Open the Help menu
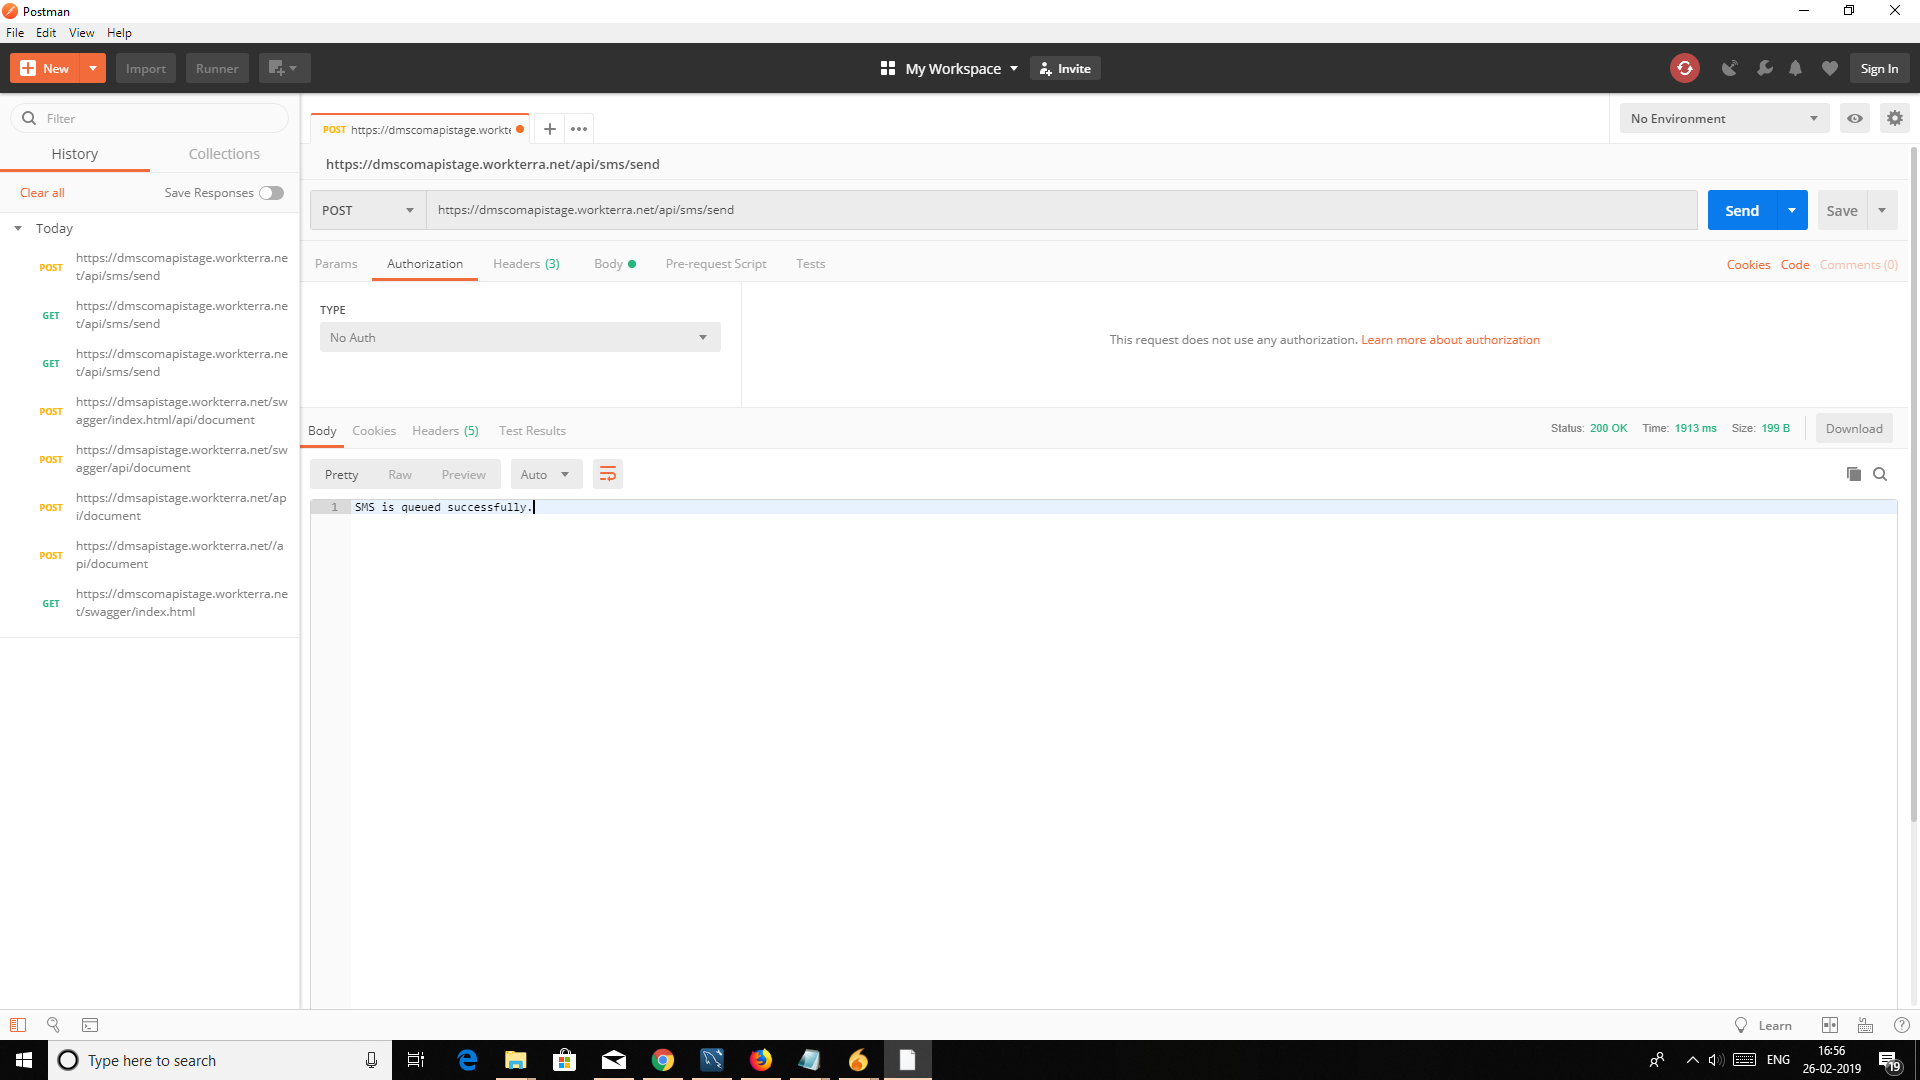The width and height of the screenshot is (1920, 1080). click(x=119, y=32)
